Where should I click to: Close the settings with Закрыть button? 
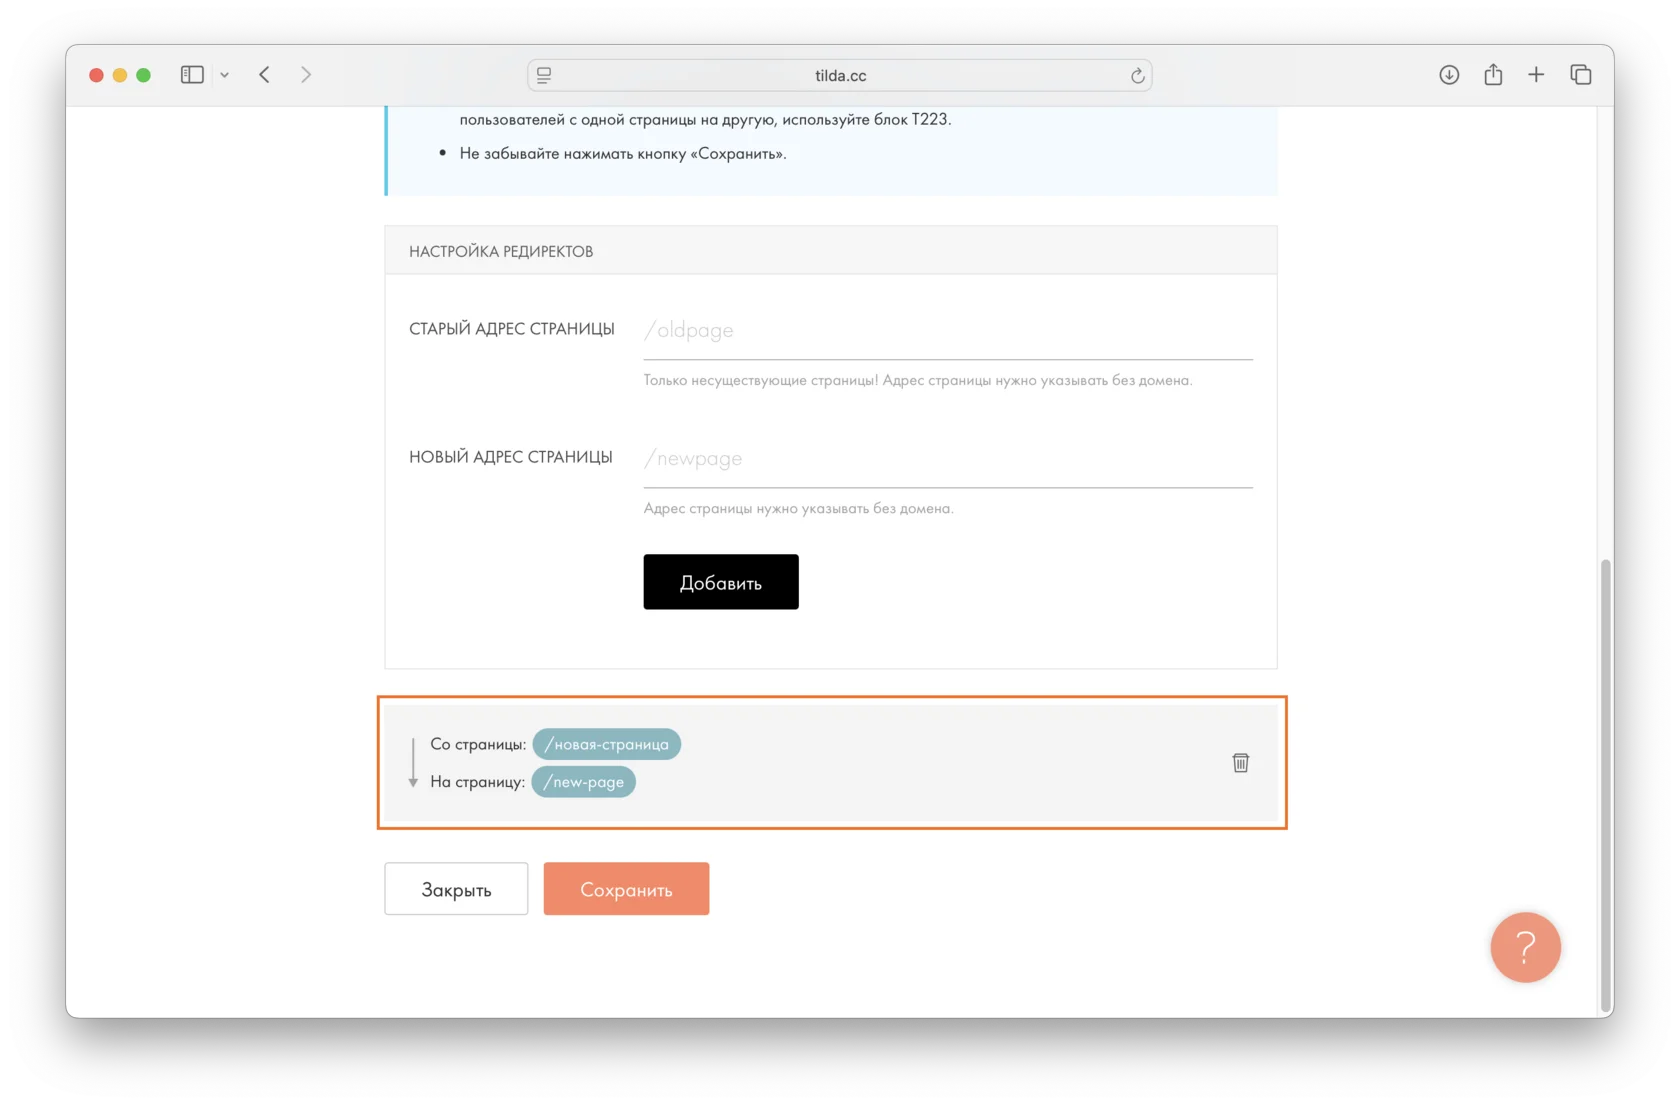[456, 889]
